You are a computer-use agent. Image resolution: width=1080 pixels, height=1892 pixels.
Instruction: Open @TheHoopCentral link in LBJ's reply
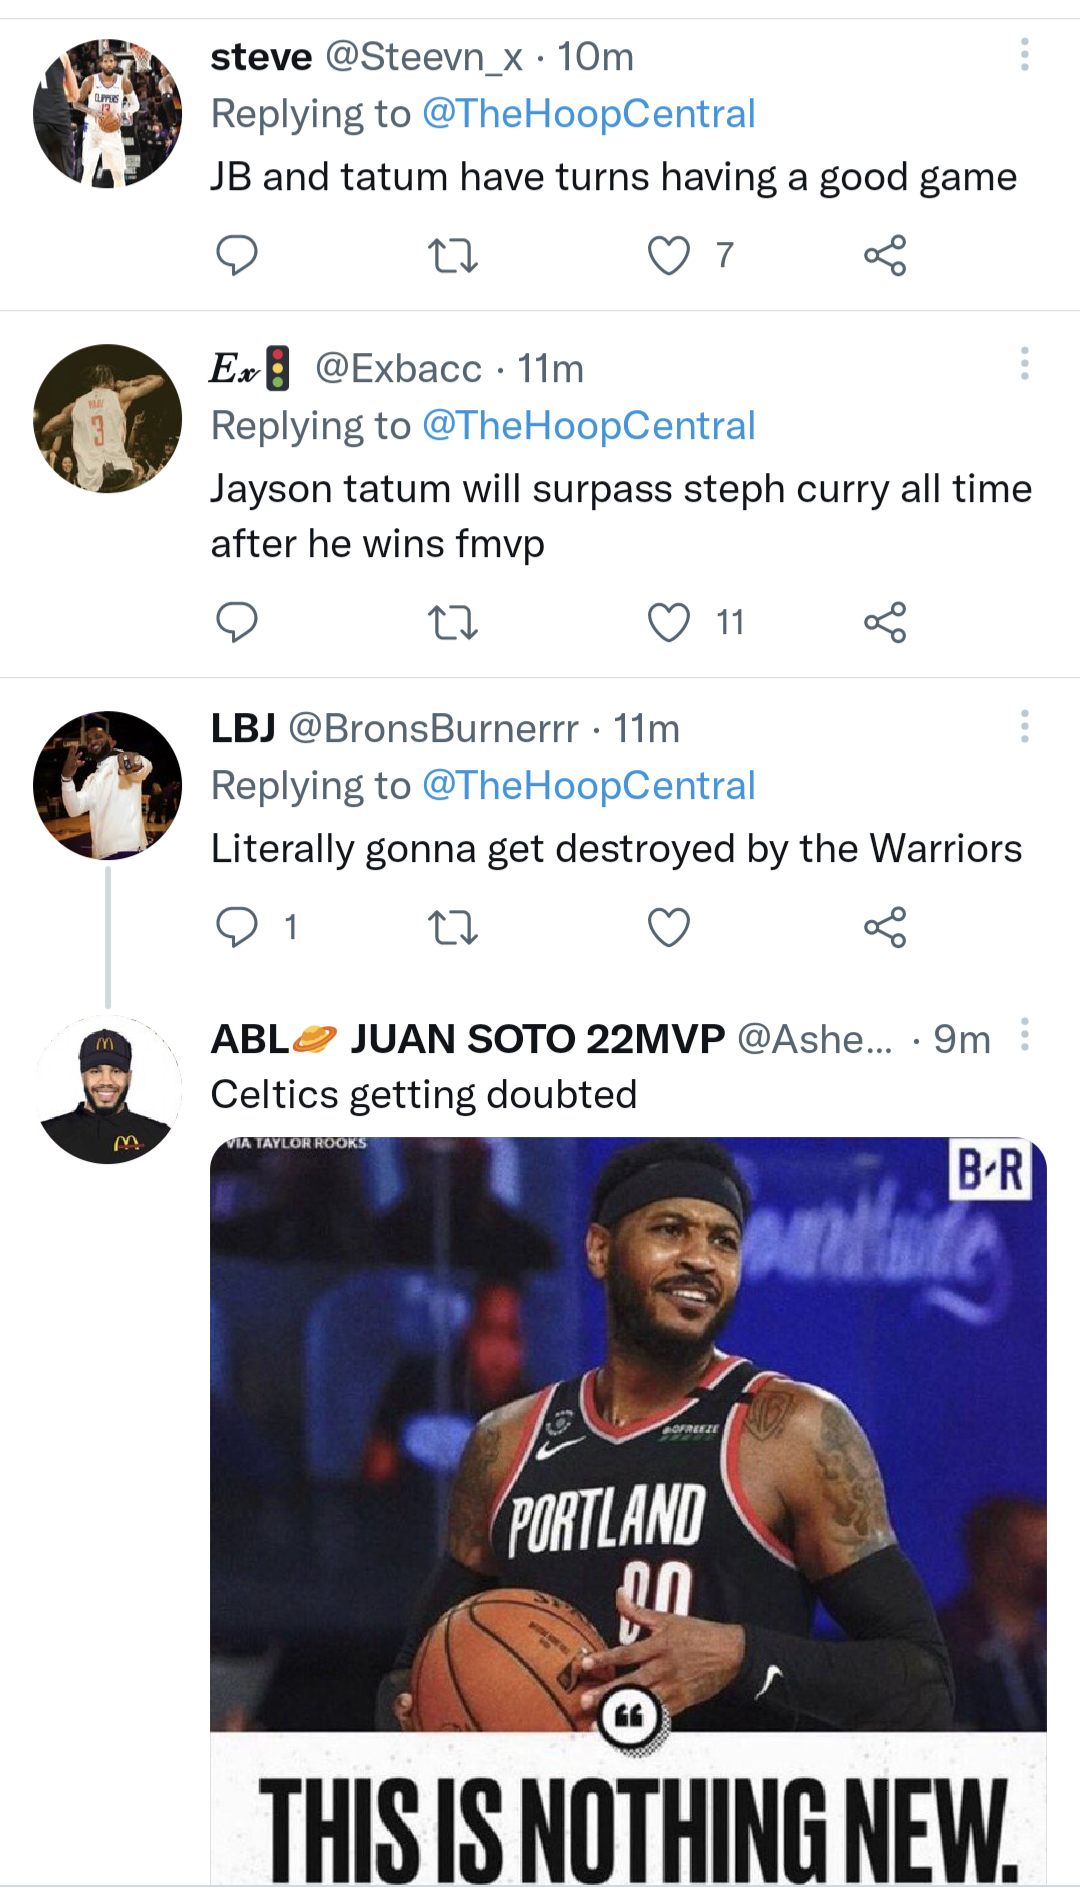point(588,786)
